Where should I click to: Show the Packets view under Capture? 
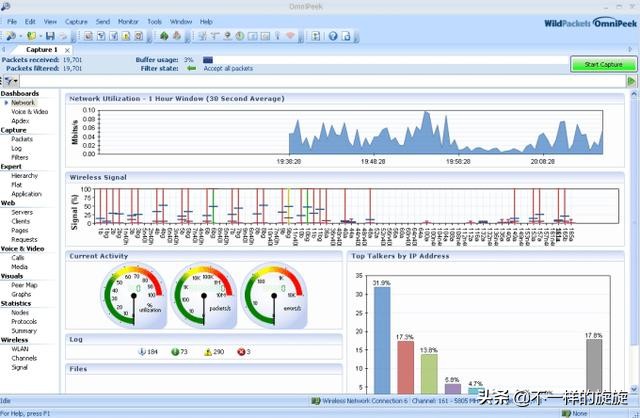point(22,139)
